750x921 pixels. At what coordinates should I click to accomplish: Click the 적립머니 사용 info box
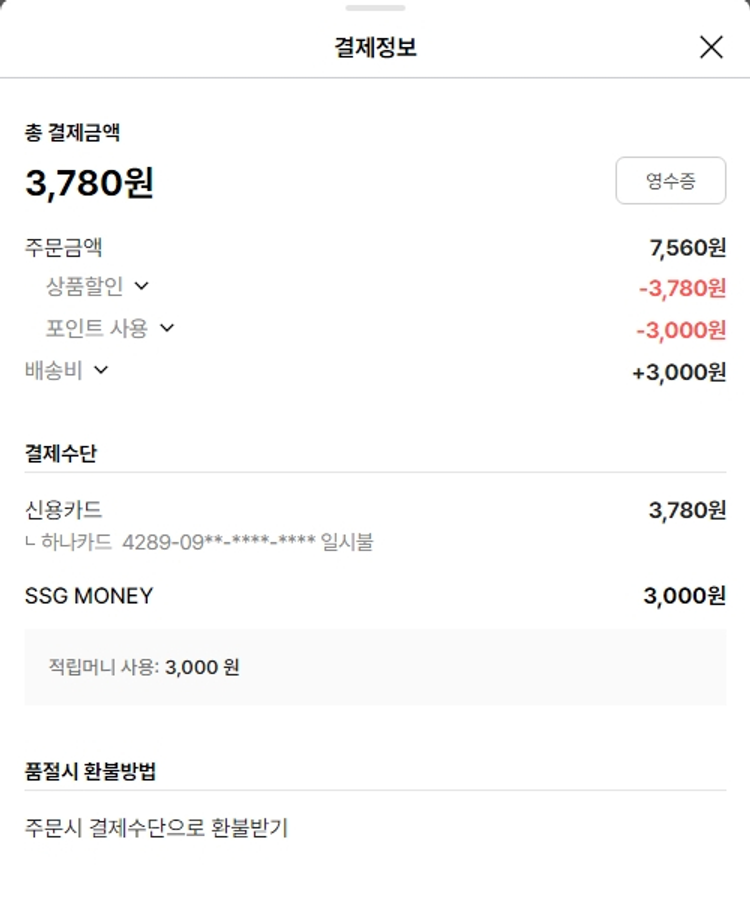click(375, 667)
